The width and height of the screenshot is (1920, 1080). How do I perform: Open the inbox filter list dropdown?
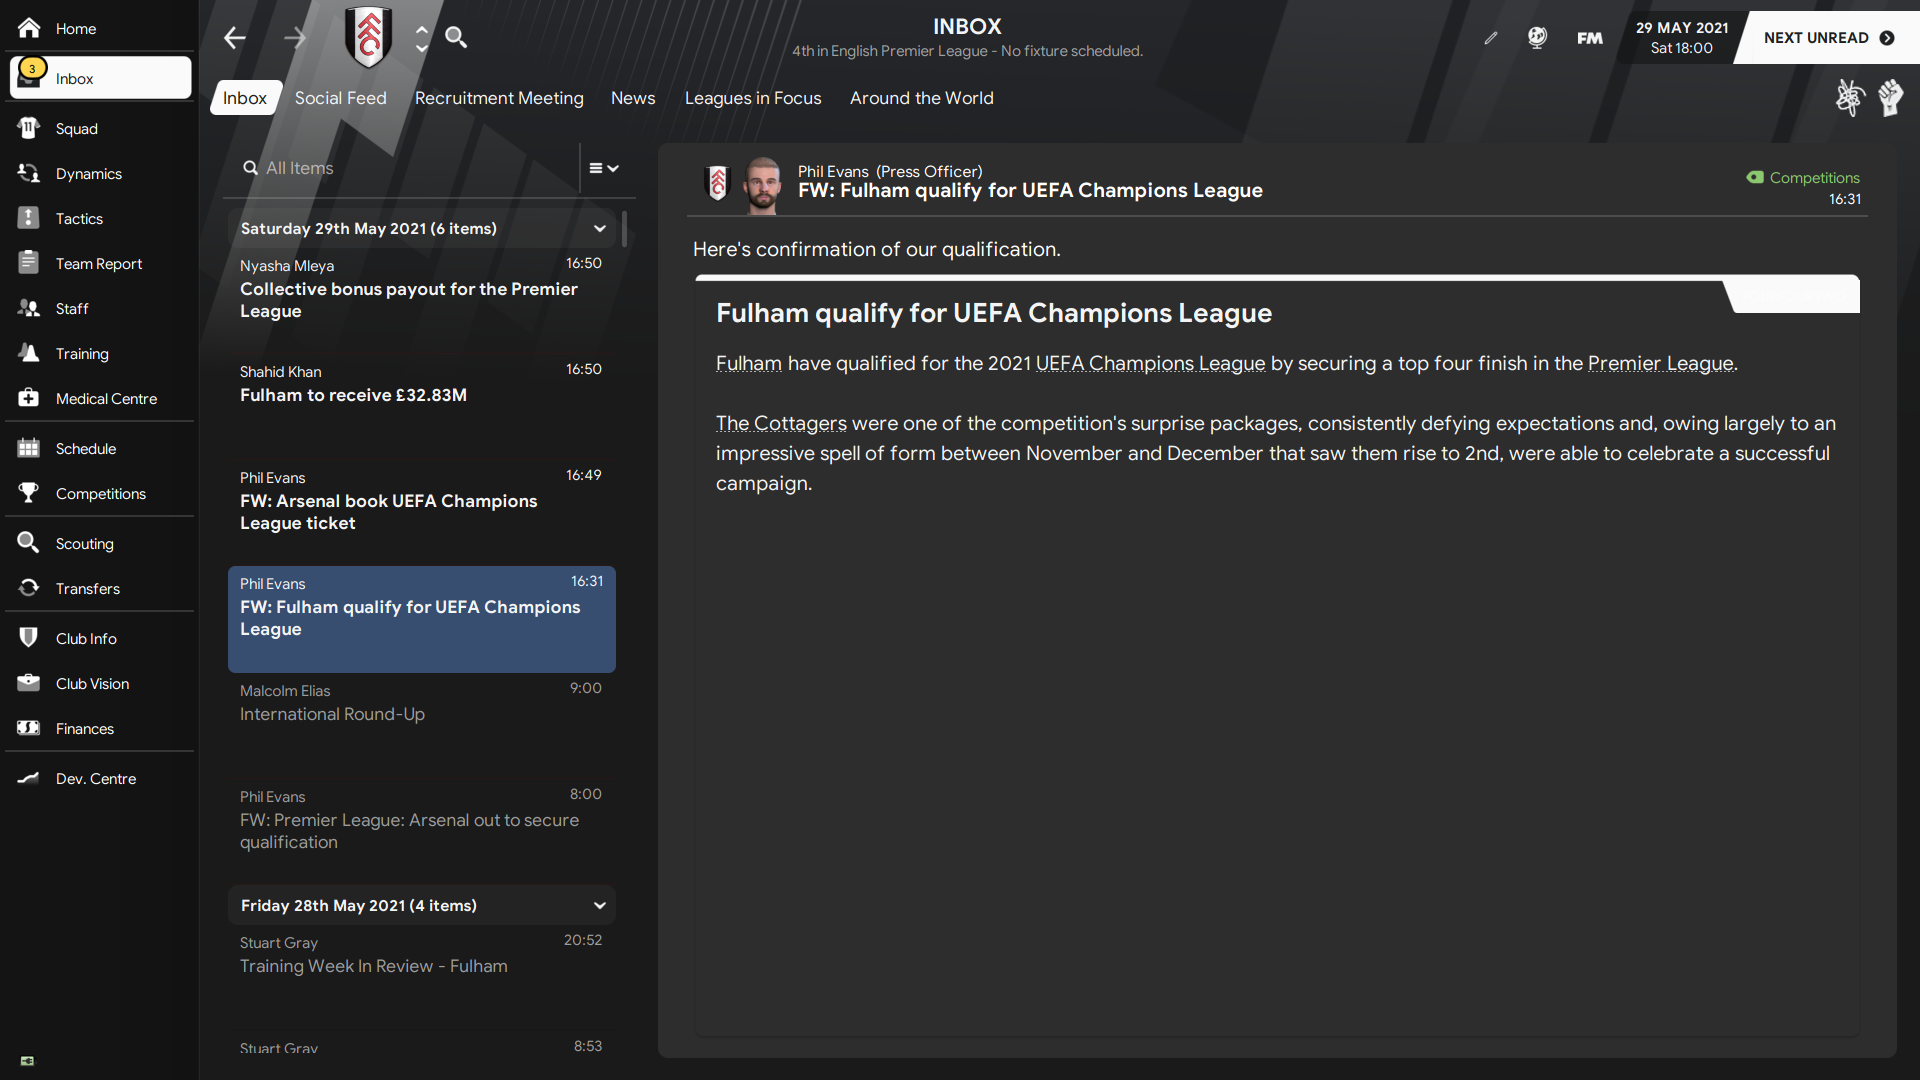(x=604, y=168)
